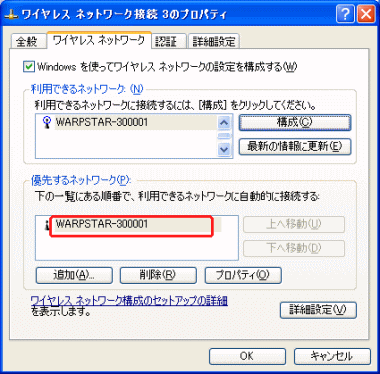Click the network connection title bar icon
This screenshot has width=380, height=374.
pyautogui.click(x=12, y=15)
